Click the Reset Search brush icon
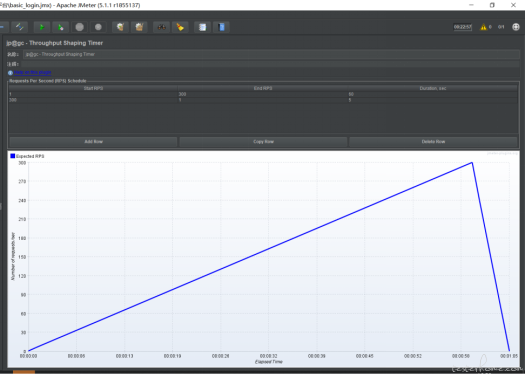The width and height of the screenshot is (525, 379). point(180,27)
